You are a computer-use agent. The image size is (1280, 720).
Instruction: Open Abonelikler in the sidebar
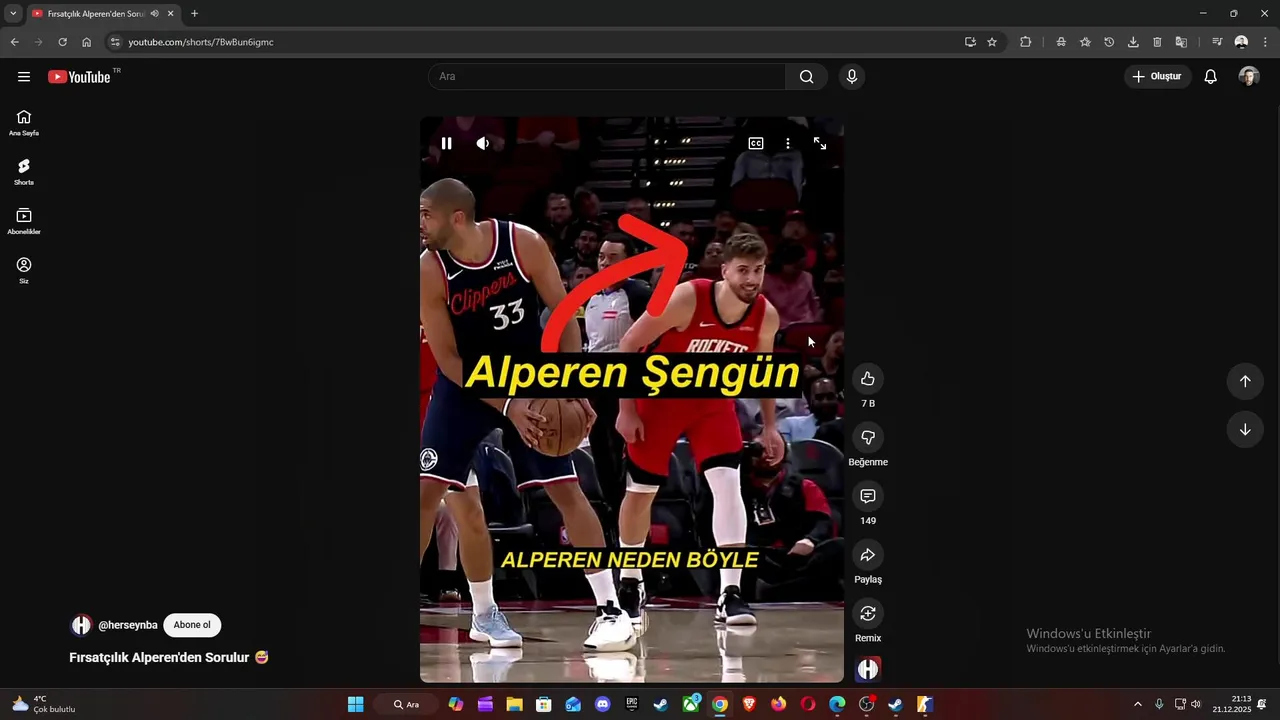[x=24, y=221]
